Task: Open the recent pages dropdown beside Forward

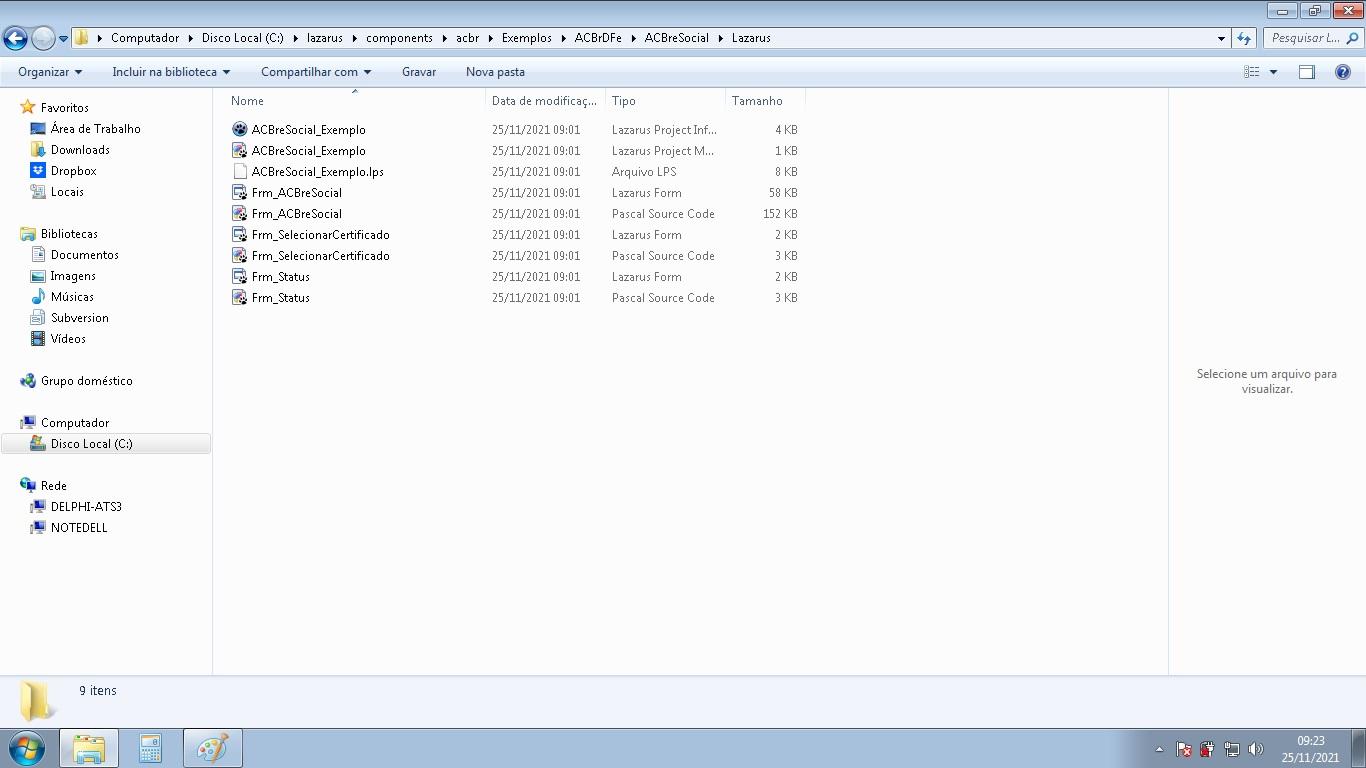Action: click(63, 39)
